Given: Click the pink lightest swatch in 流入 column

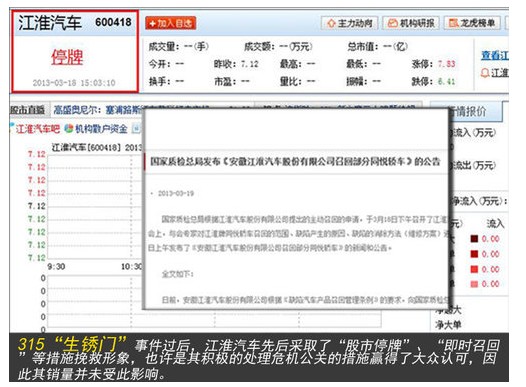Looking at the screenshot, I should pos(474,284).
